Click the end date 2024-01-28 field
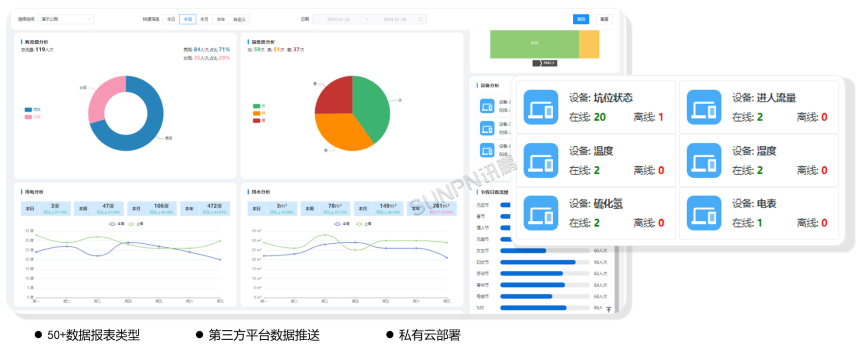The width and height of the screenshot is (860, 360). (394, 19)
